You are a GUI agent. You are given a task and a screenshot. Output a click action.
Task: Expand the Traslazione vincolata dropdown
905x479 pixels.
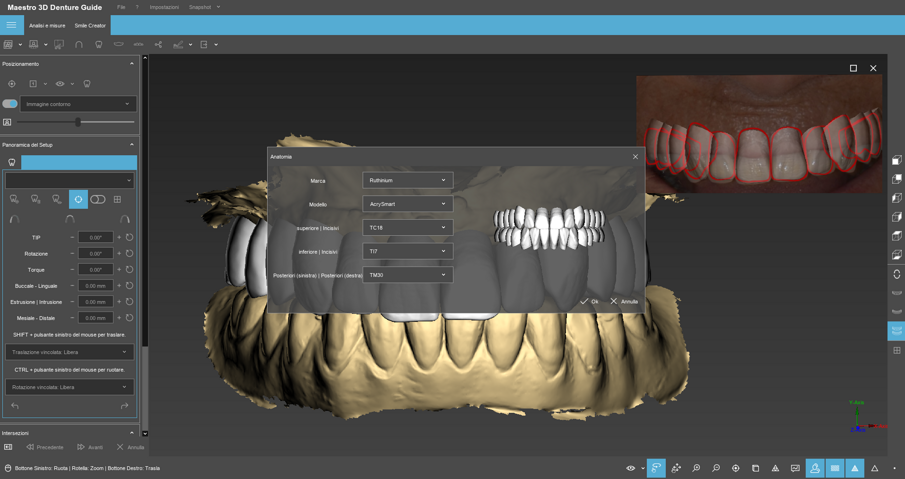[x=69, y=352]
